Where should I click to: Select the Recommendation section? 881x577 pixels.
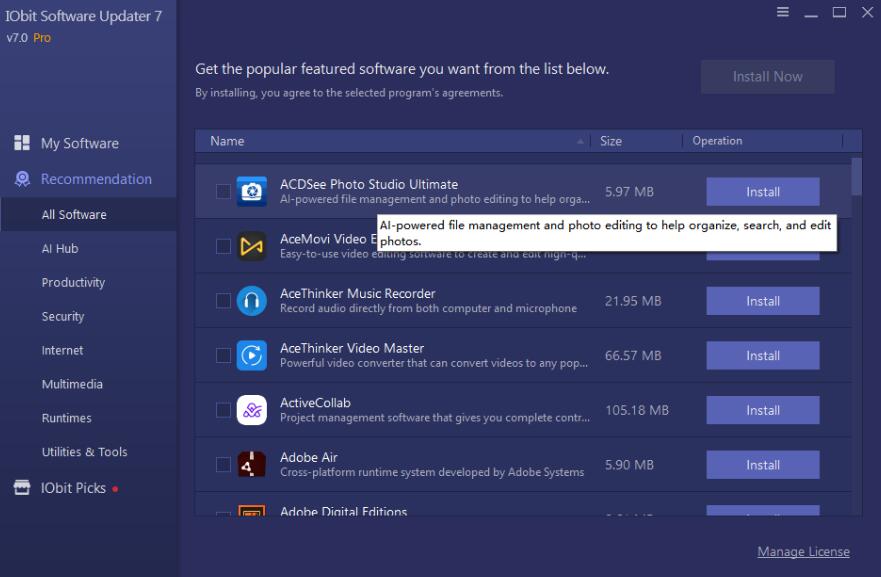coord(96,179)
